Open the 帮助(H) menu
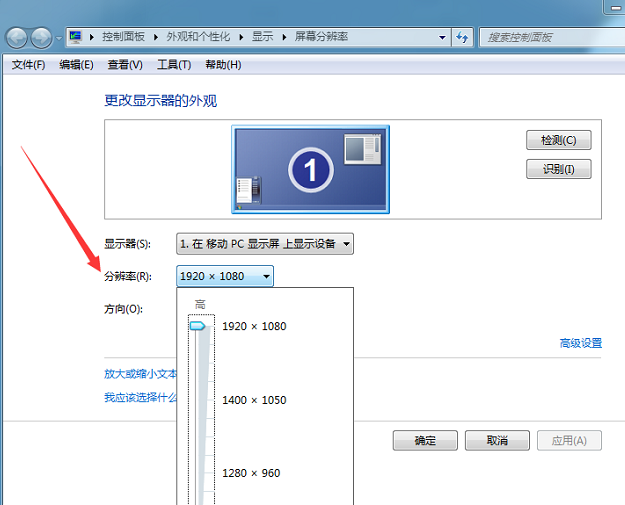625x505 pixels. (223, 65)
